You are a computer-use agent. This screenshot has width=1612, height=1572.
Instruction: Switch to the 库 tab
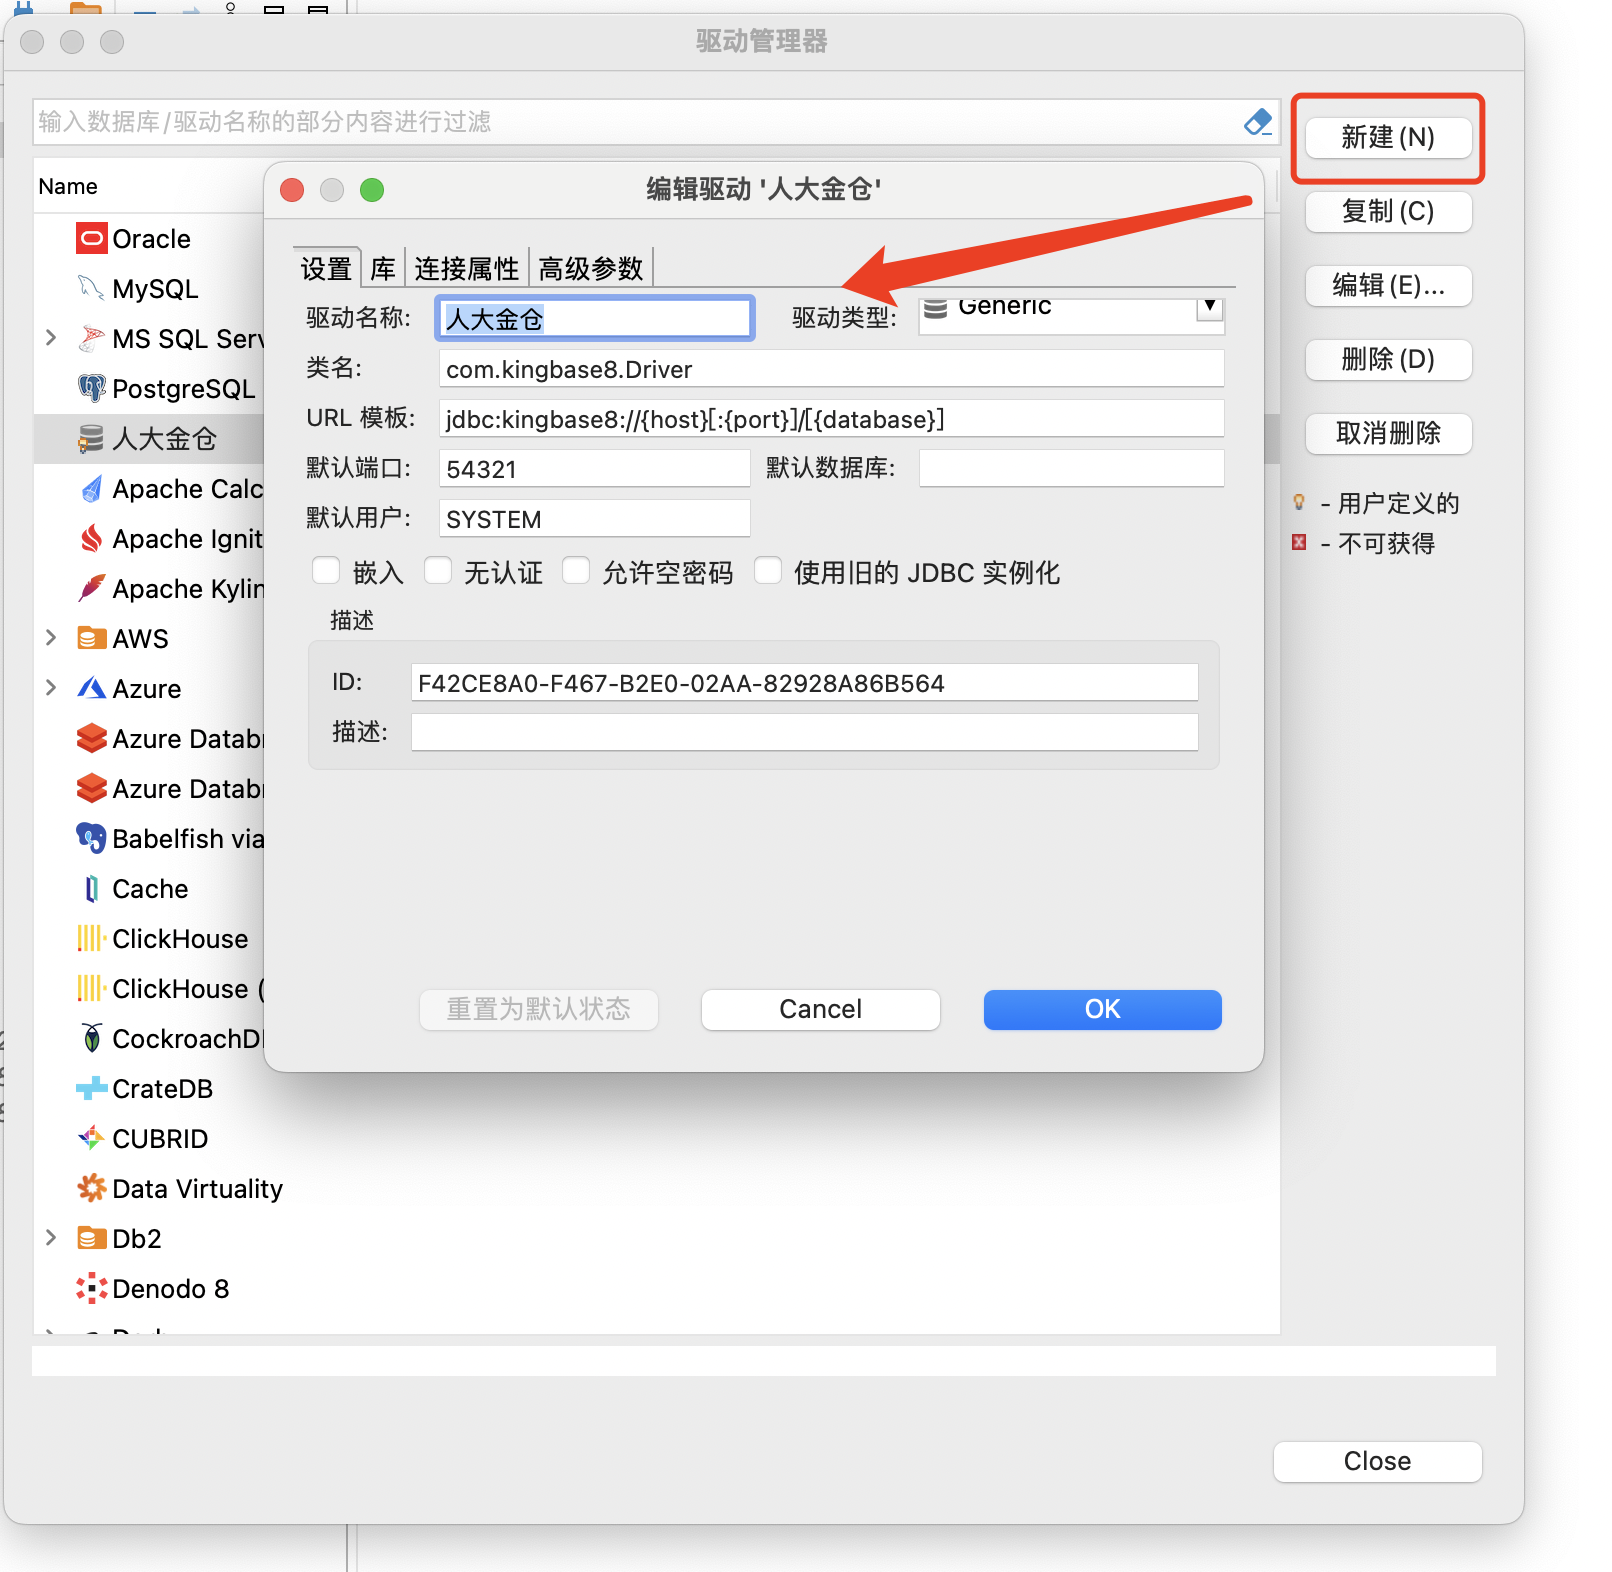[383, 268]
